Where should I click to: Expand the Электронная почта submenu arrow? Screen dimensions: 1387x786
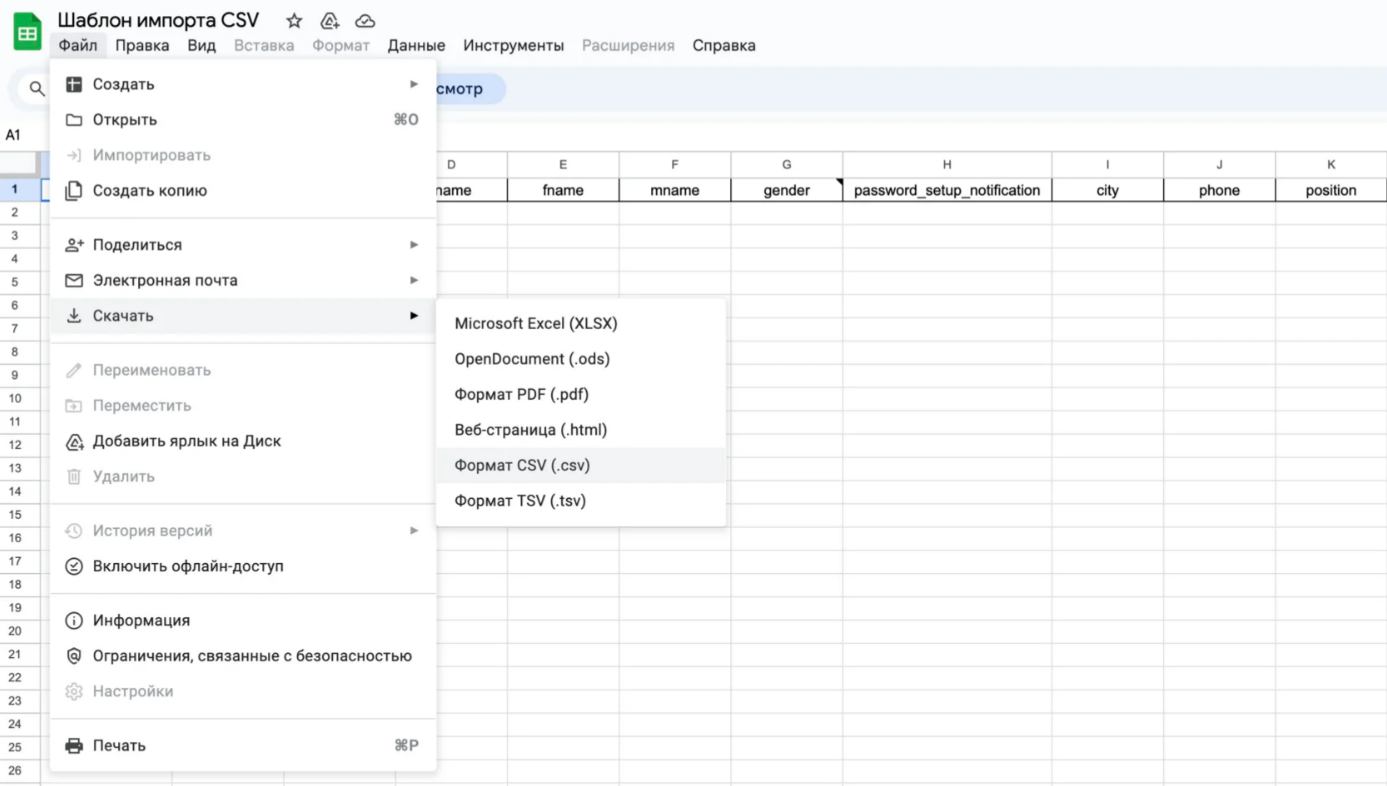pos(414,280)
